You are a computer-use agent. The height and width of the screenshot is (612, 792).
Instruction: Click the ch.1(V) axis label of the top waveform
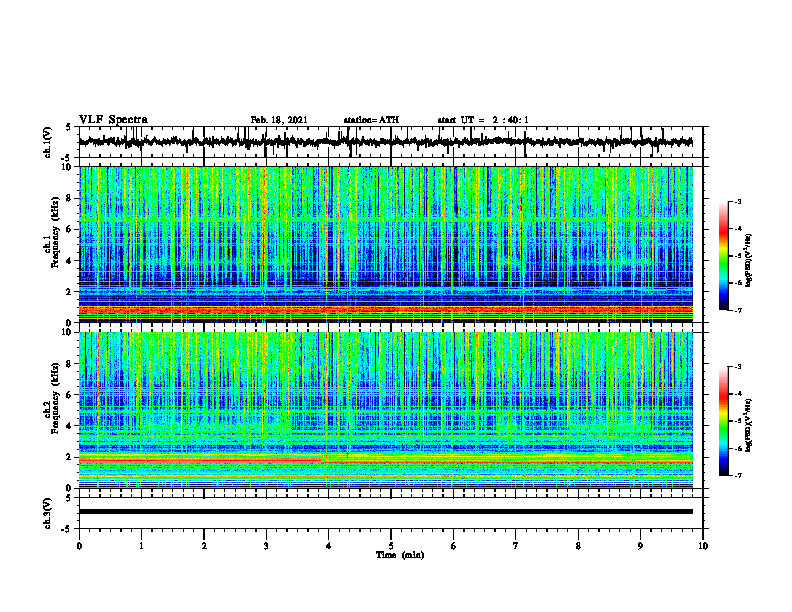48,142
